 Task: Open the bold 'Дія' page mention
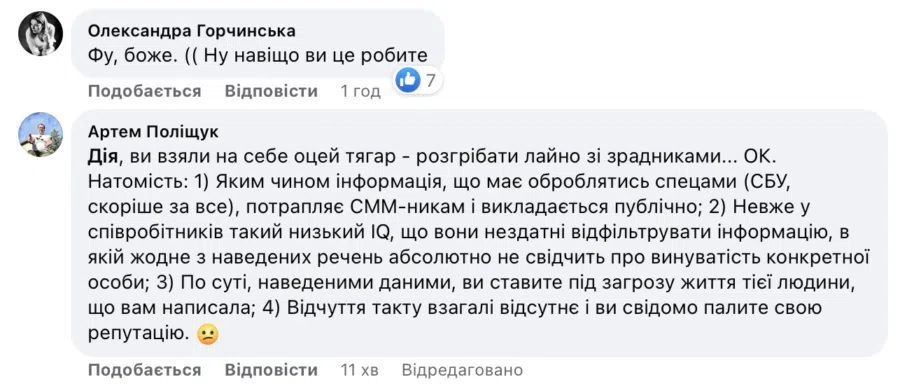[x=104, y=157]
